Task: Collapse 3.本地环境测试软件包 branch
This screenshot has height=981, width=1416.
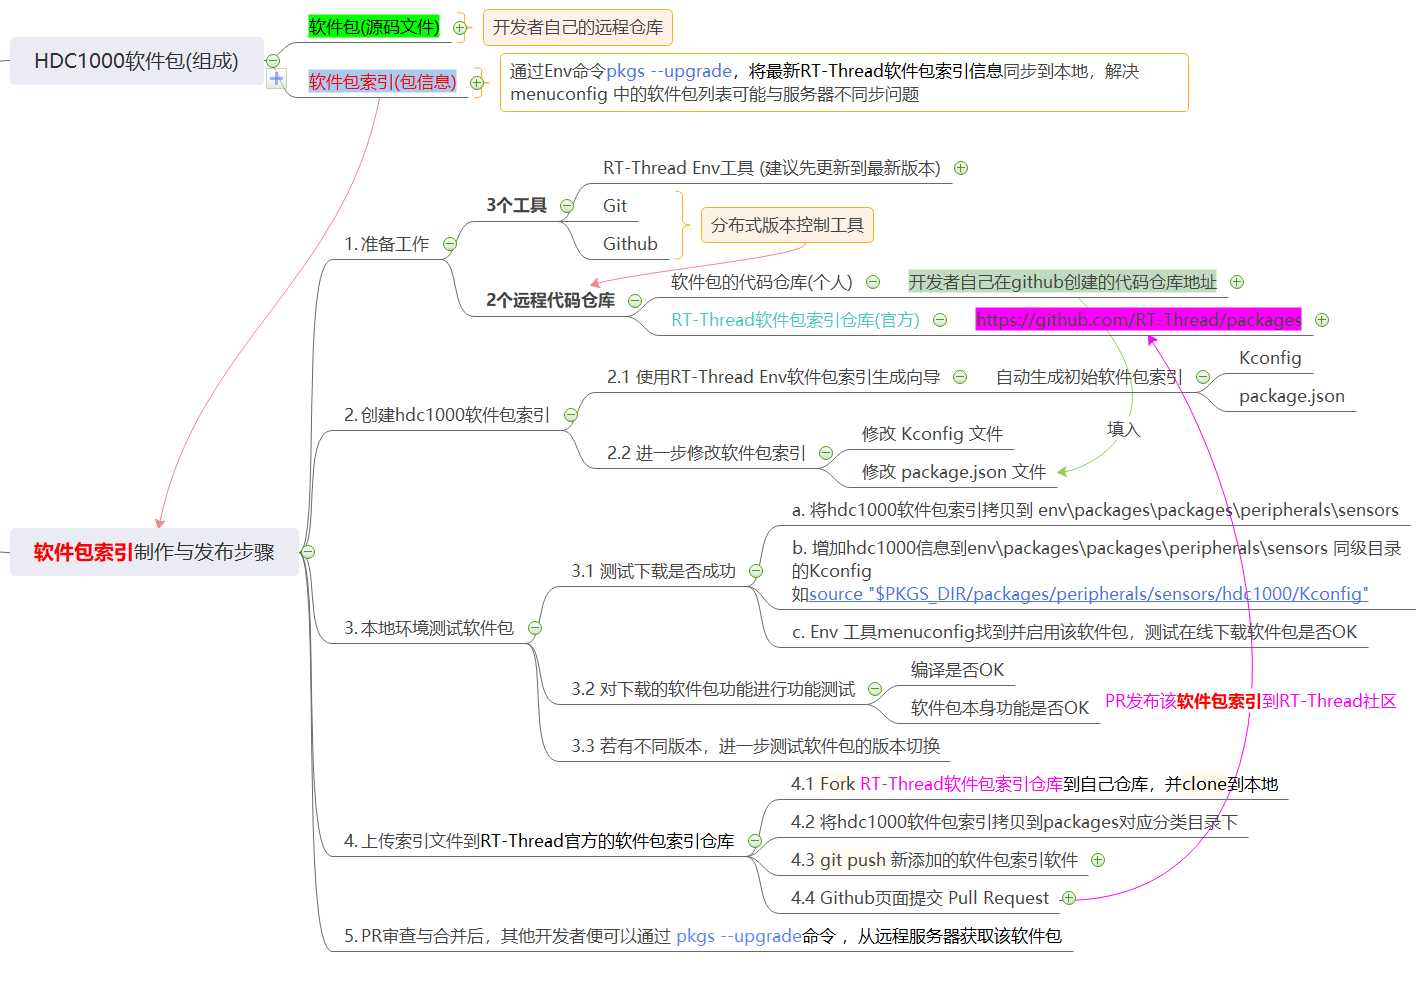Action: coord(535,628)
